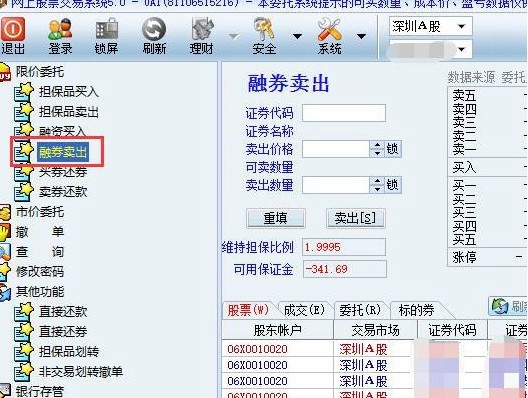Click the 锁屏 lock screen icon
The image size is (528, 398).
(107, 30)
